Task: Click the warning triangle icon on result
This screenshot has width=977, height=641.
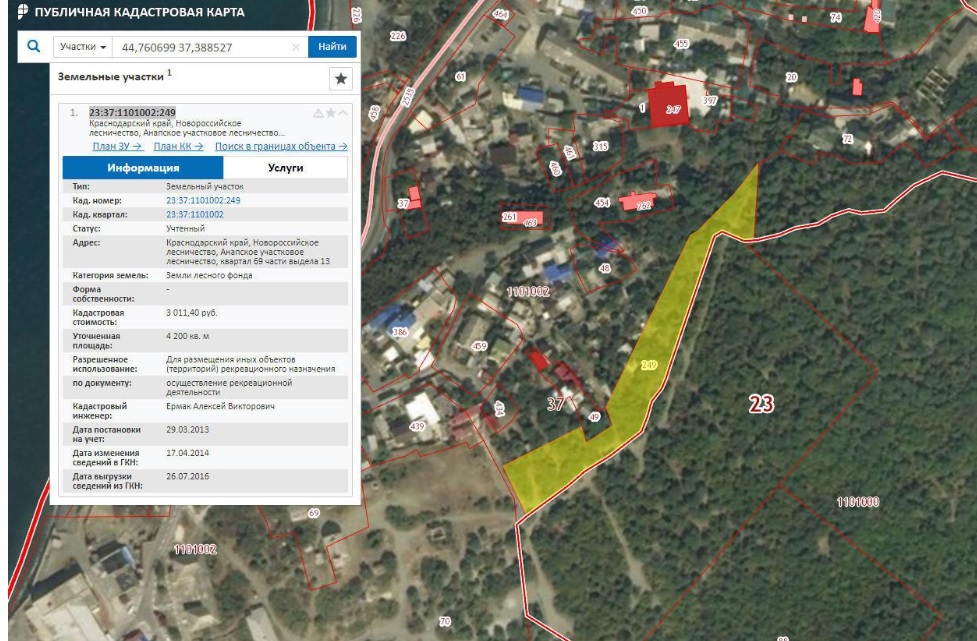Action: point(318,113)
